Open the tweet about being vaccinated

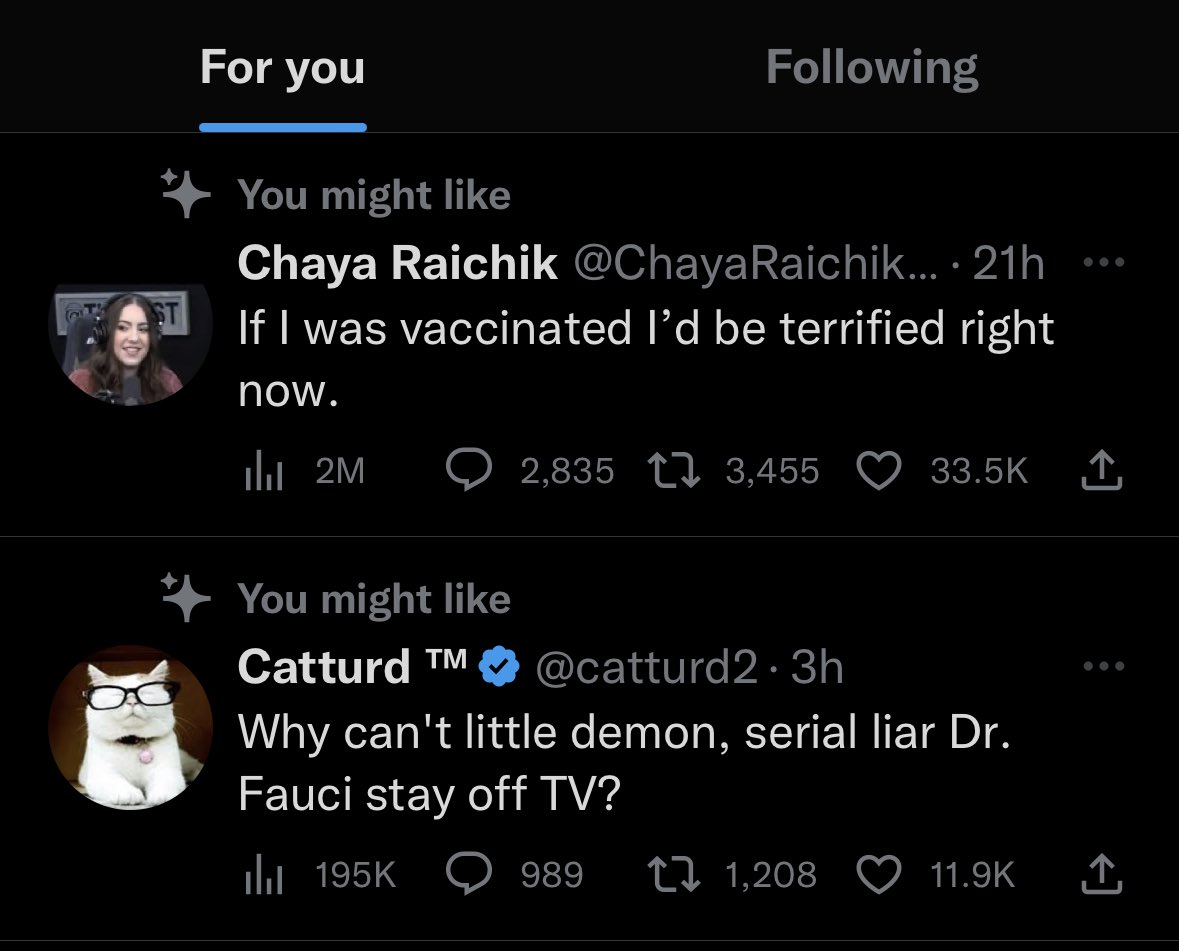[645, 358]
